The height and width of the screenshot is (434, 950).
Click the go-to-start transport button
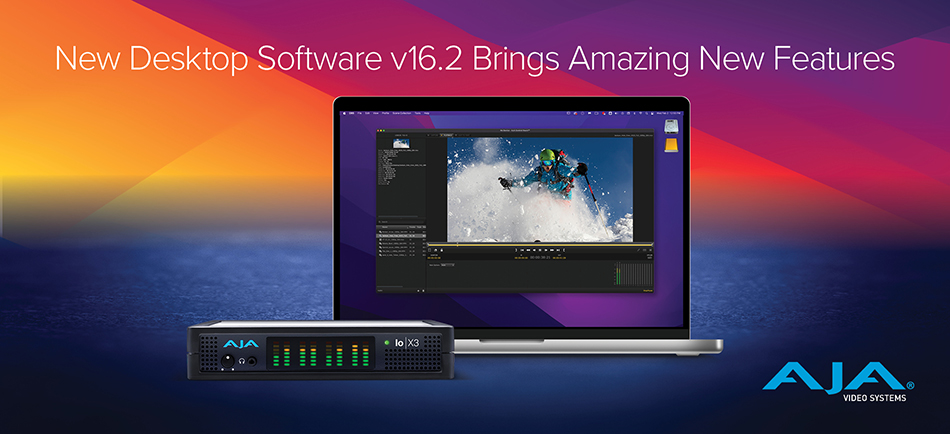[522, 250]
